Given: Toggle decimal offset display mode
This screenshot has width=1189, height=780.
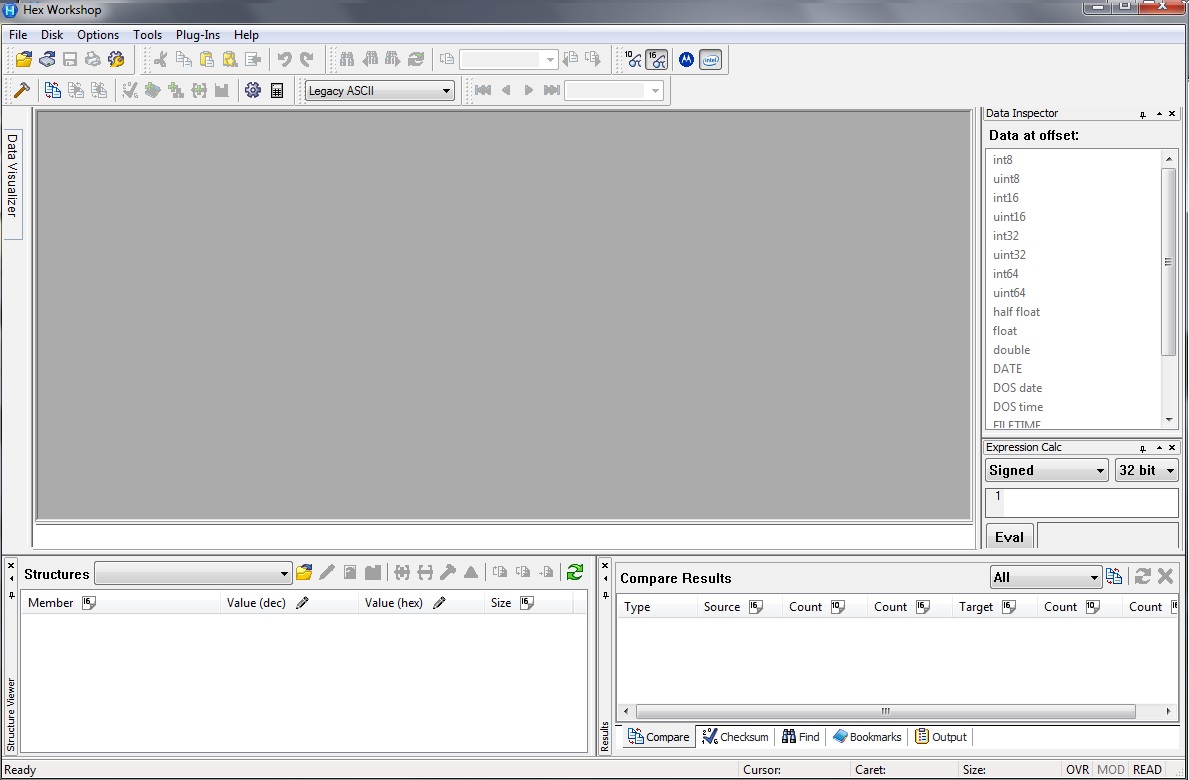Looking at the screenshot, I should coord(633,60).
